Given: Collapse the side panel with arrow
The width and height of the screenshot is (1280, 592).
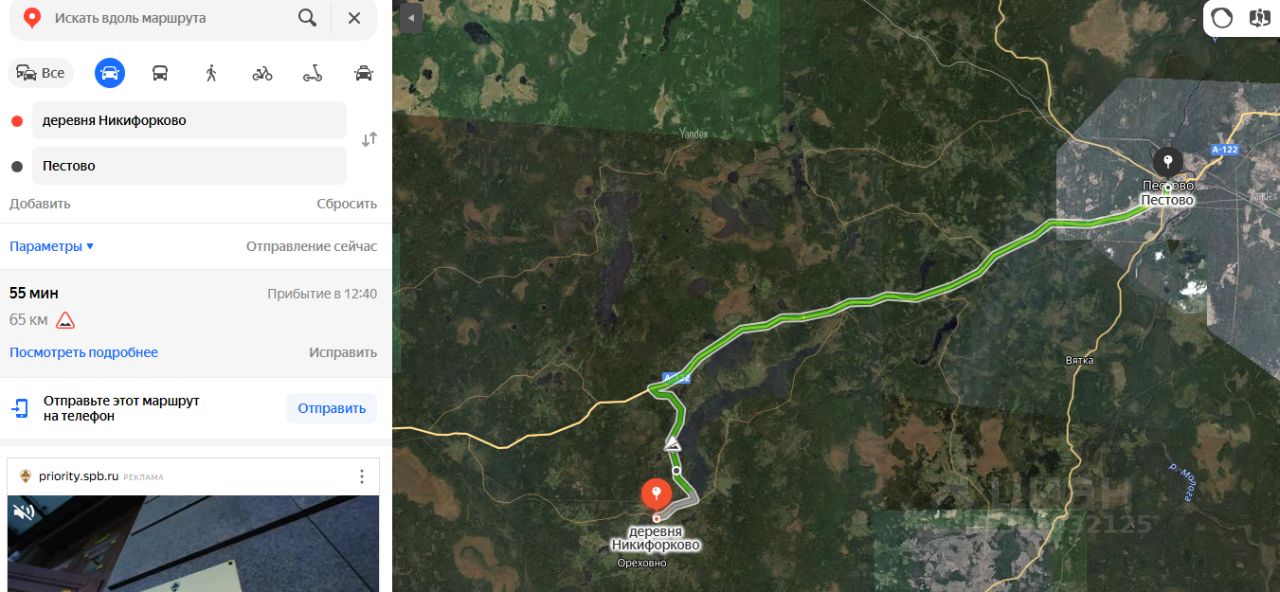Looking at the screenshot, I should pos(410,18).
